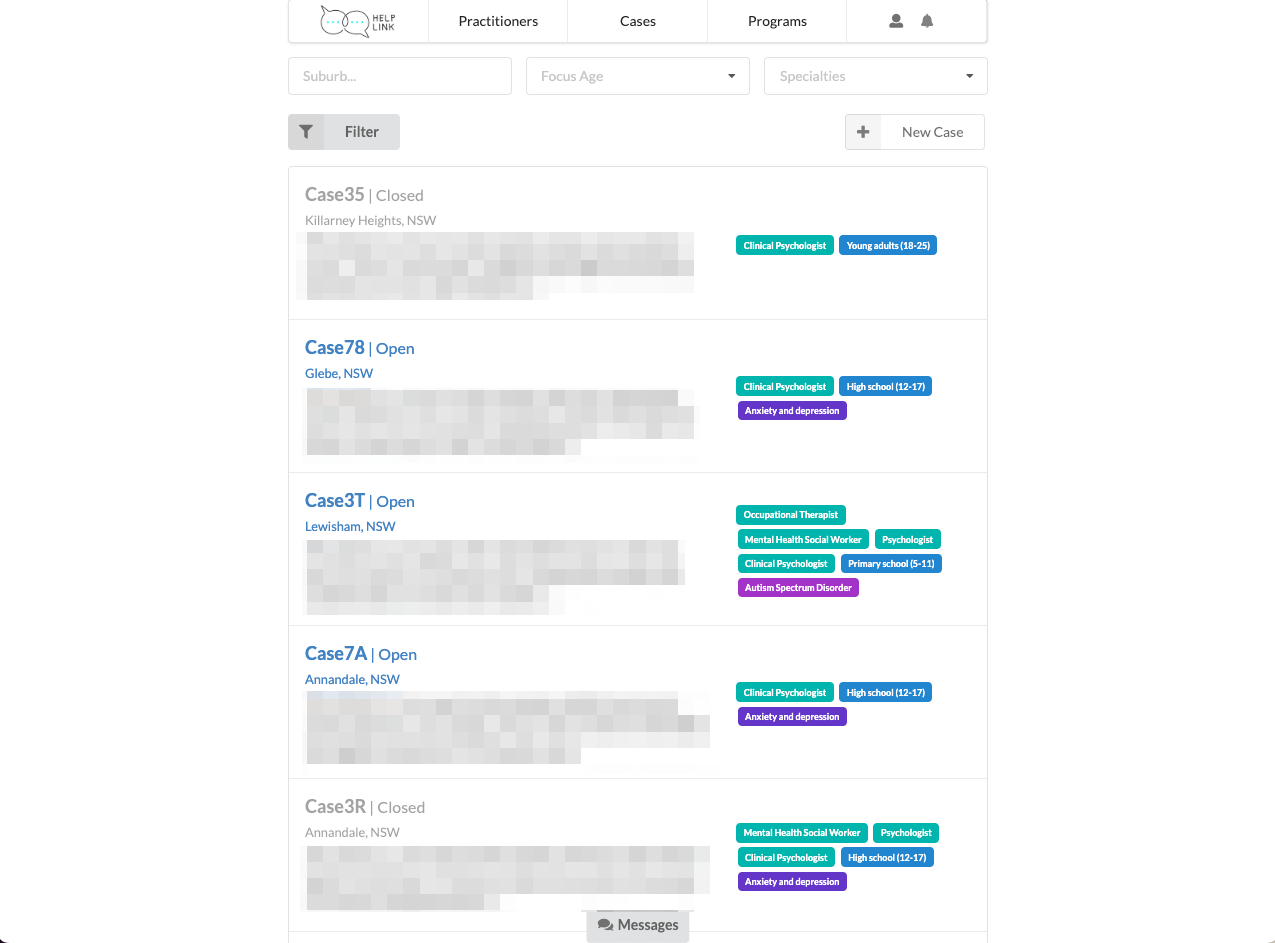Open the Case3T case title
The width and height of the screenshot is (1275, 943).
(335, 501)
